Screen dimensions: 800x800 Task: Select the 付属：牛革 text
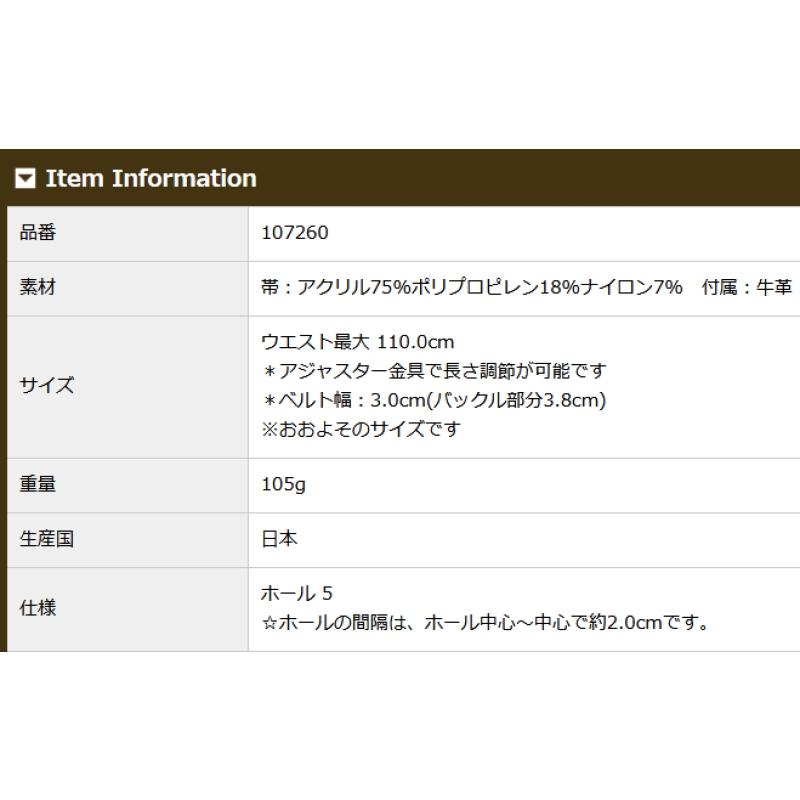pos(746,287)
